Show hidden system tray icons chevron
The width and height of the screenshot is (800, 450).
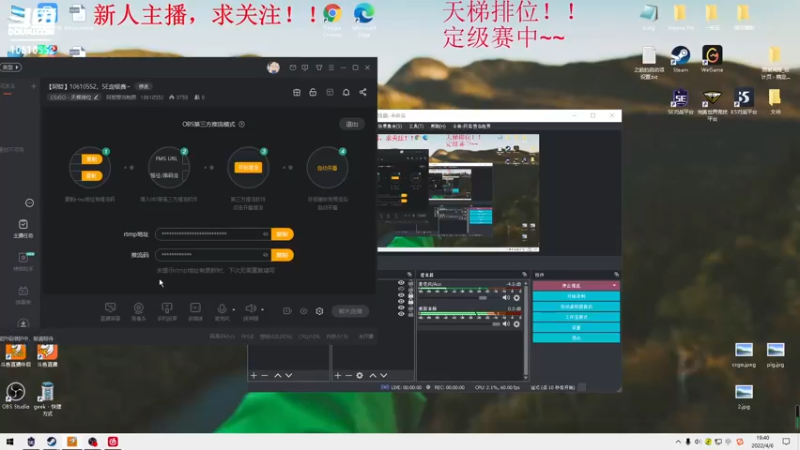pyautogui.click(x=678, y=442)
